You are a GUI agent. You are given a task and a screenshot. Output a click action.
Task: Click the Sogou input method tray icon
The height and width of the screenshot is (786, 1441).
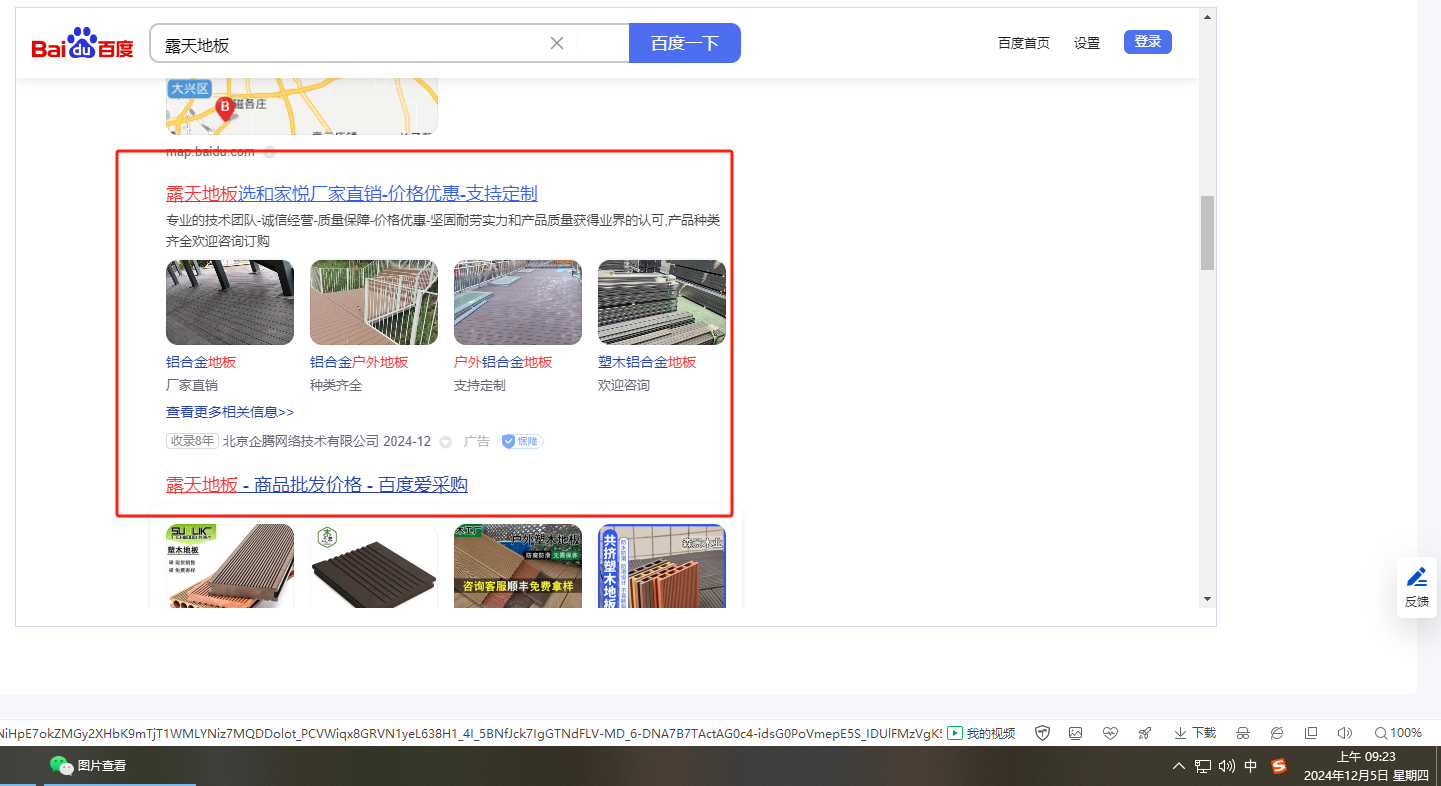(1279, 767)
